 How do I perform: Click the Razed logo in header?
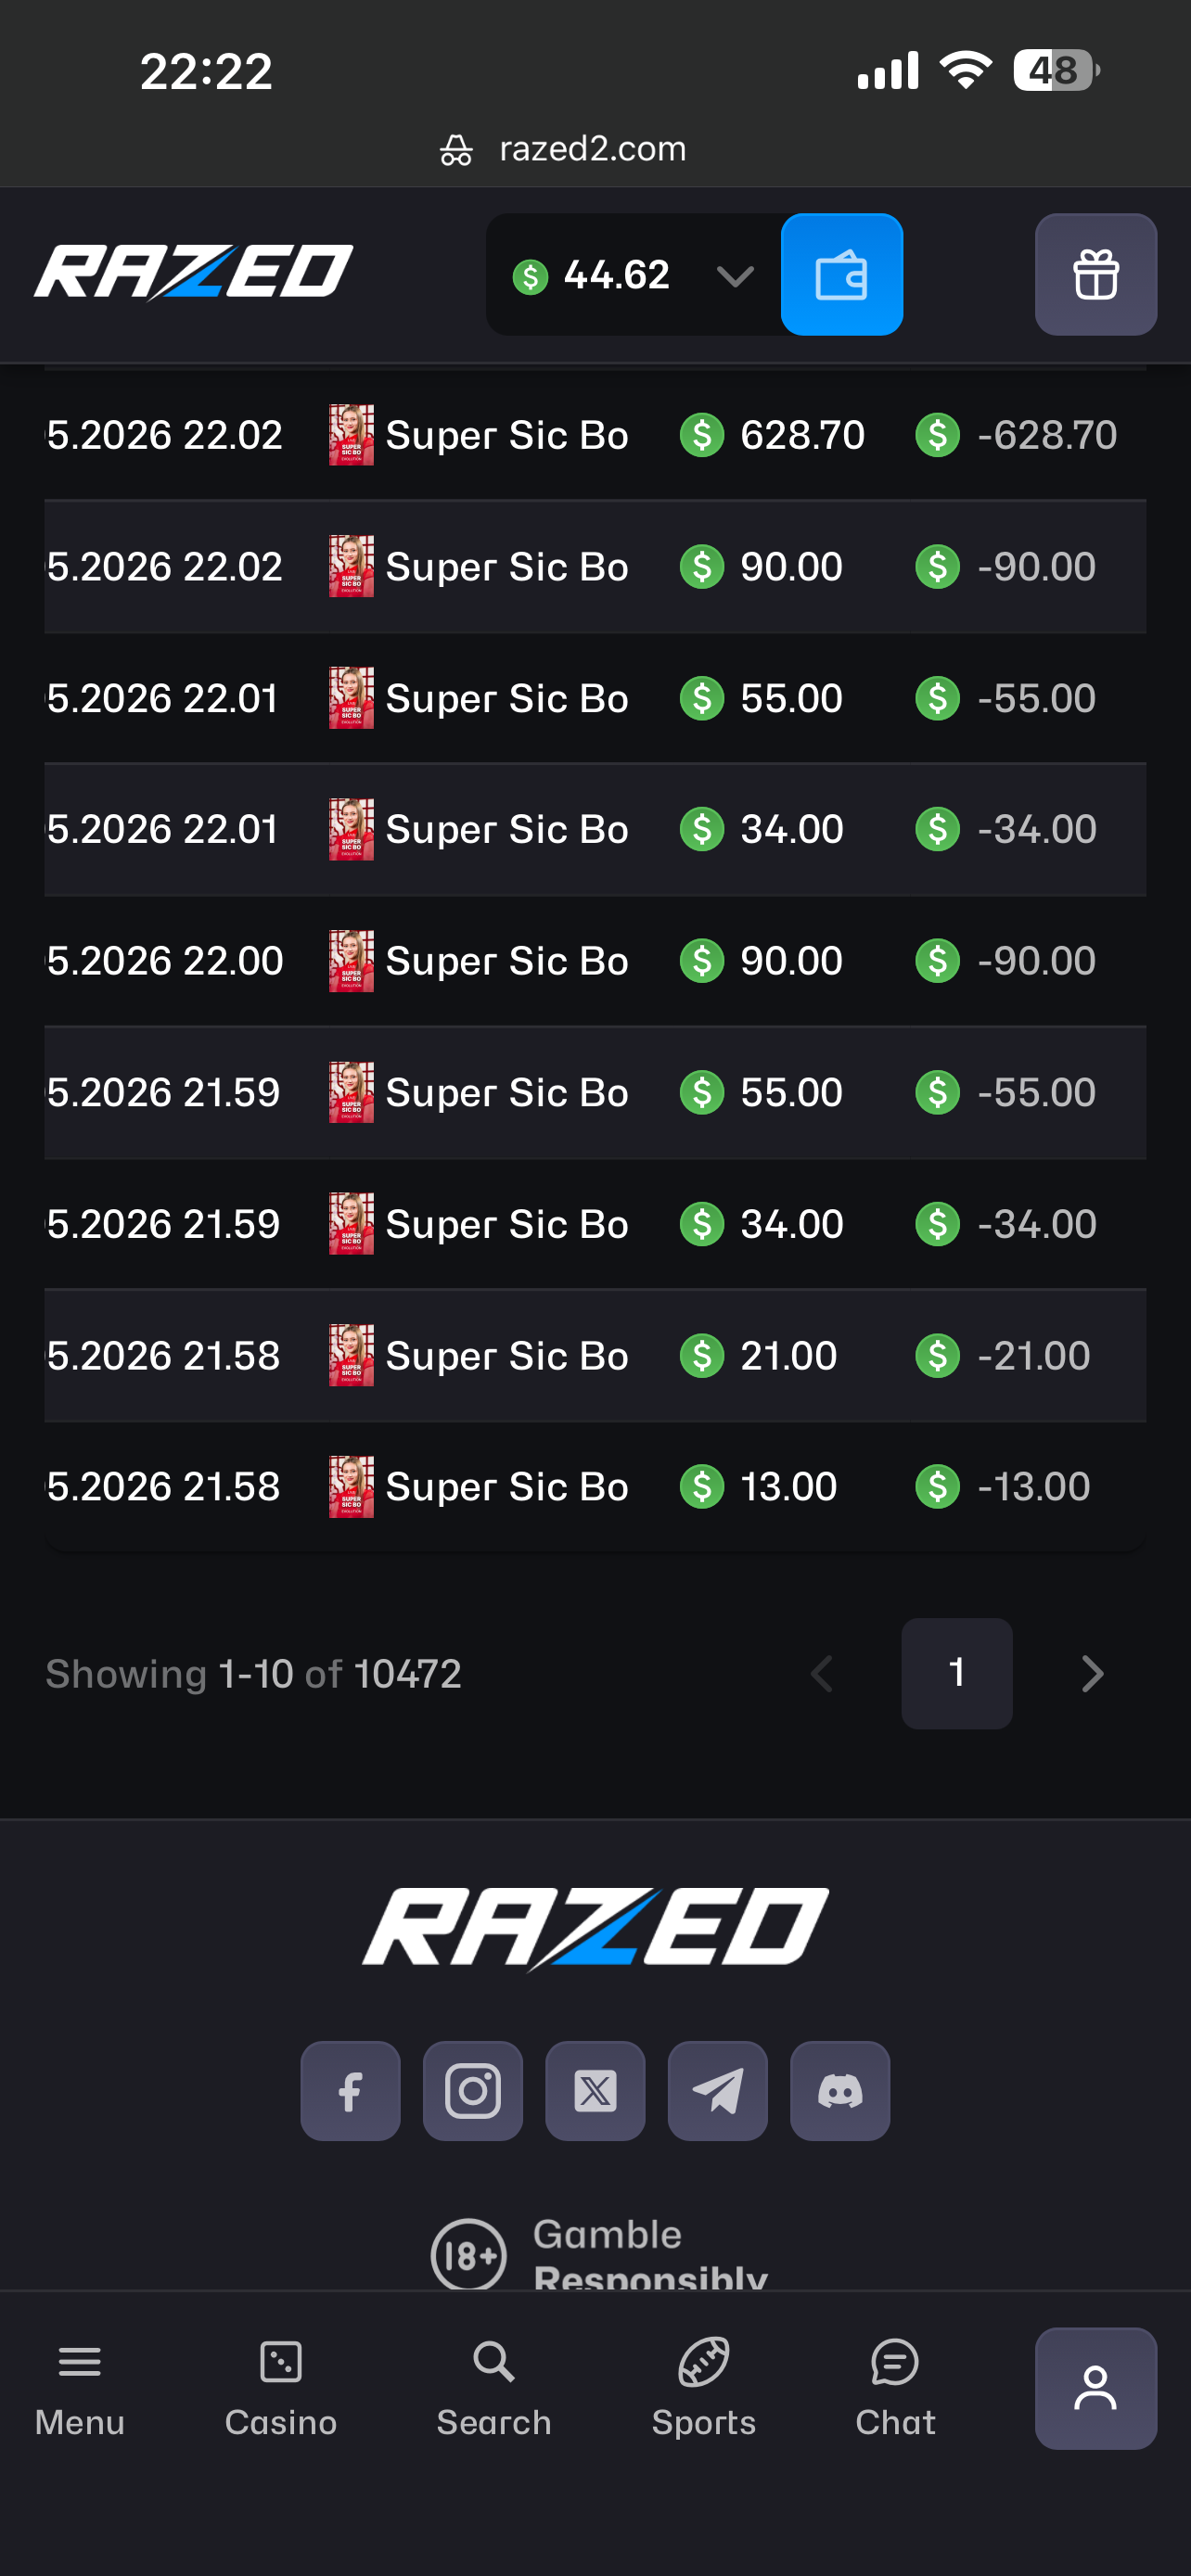tap(194, 272)
